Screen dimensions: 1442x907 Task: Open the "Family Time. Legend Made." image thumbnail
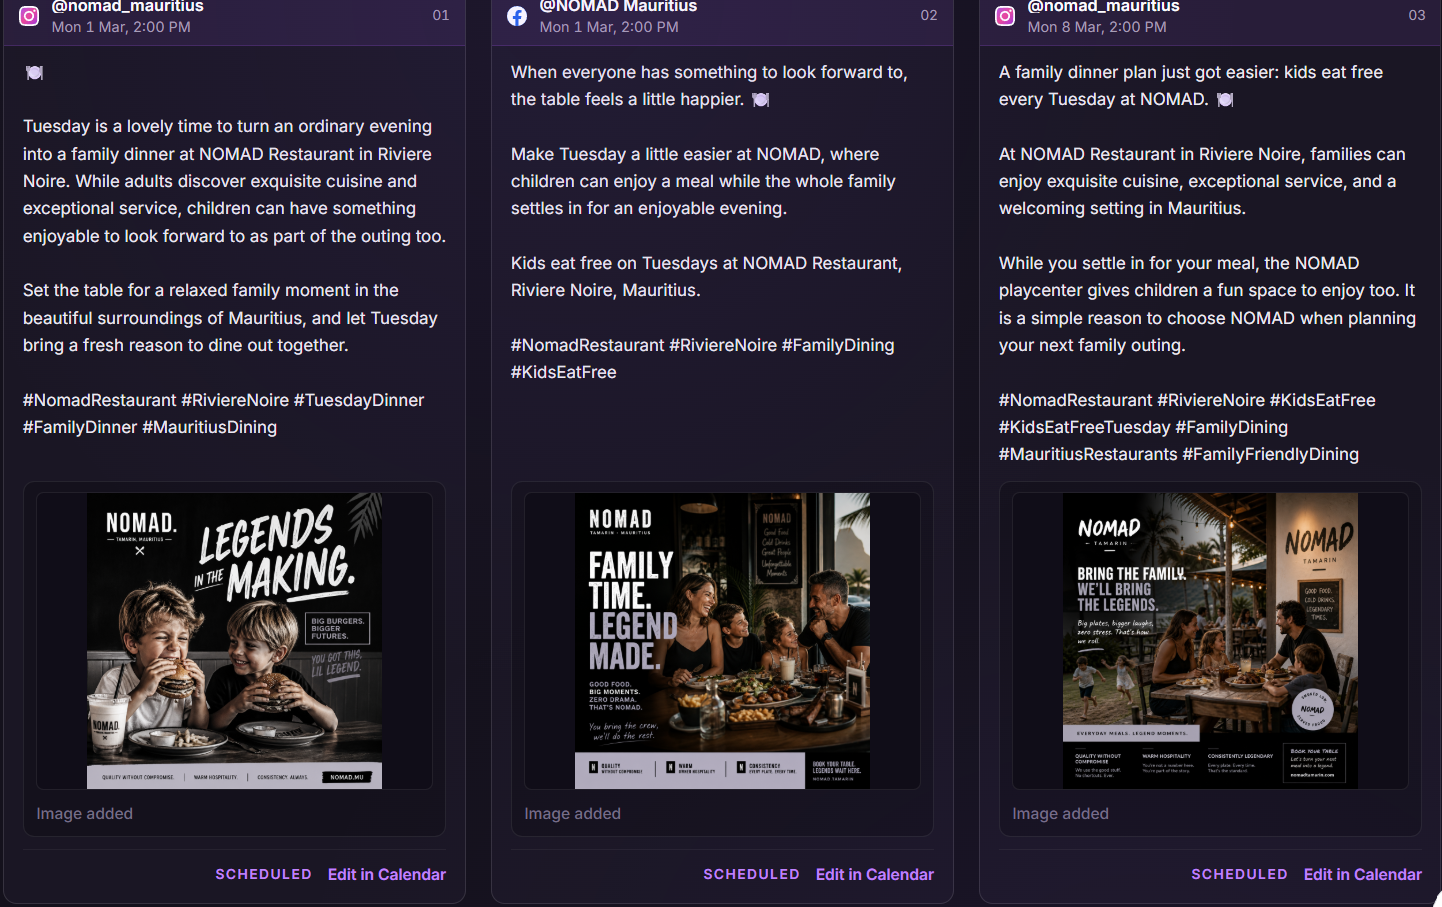point(722,641)
